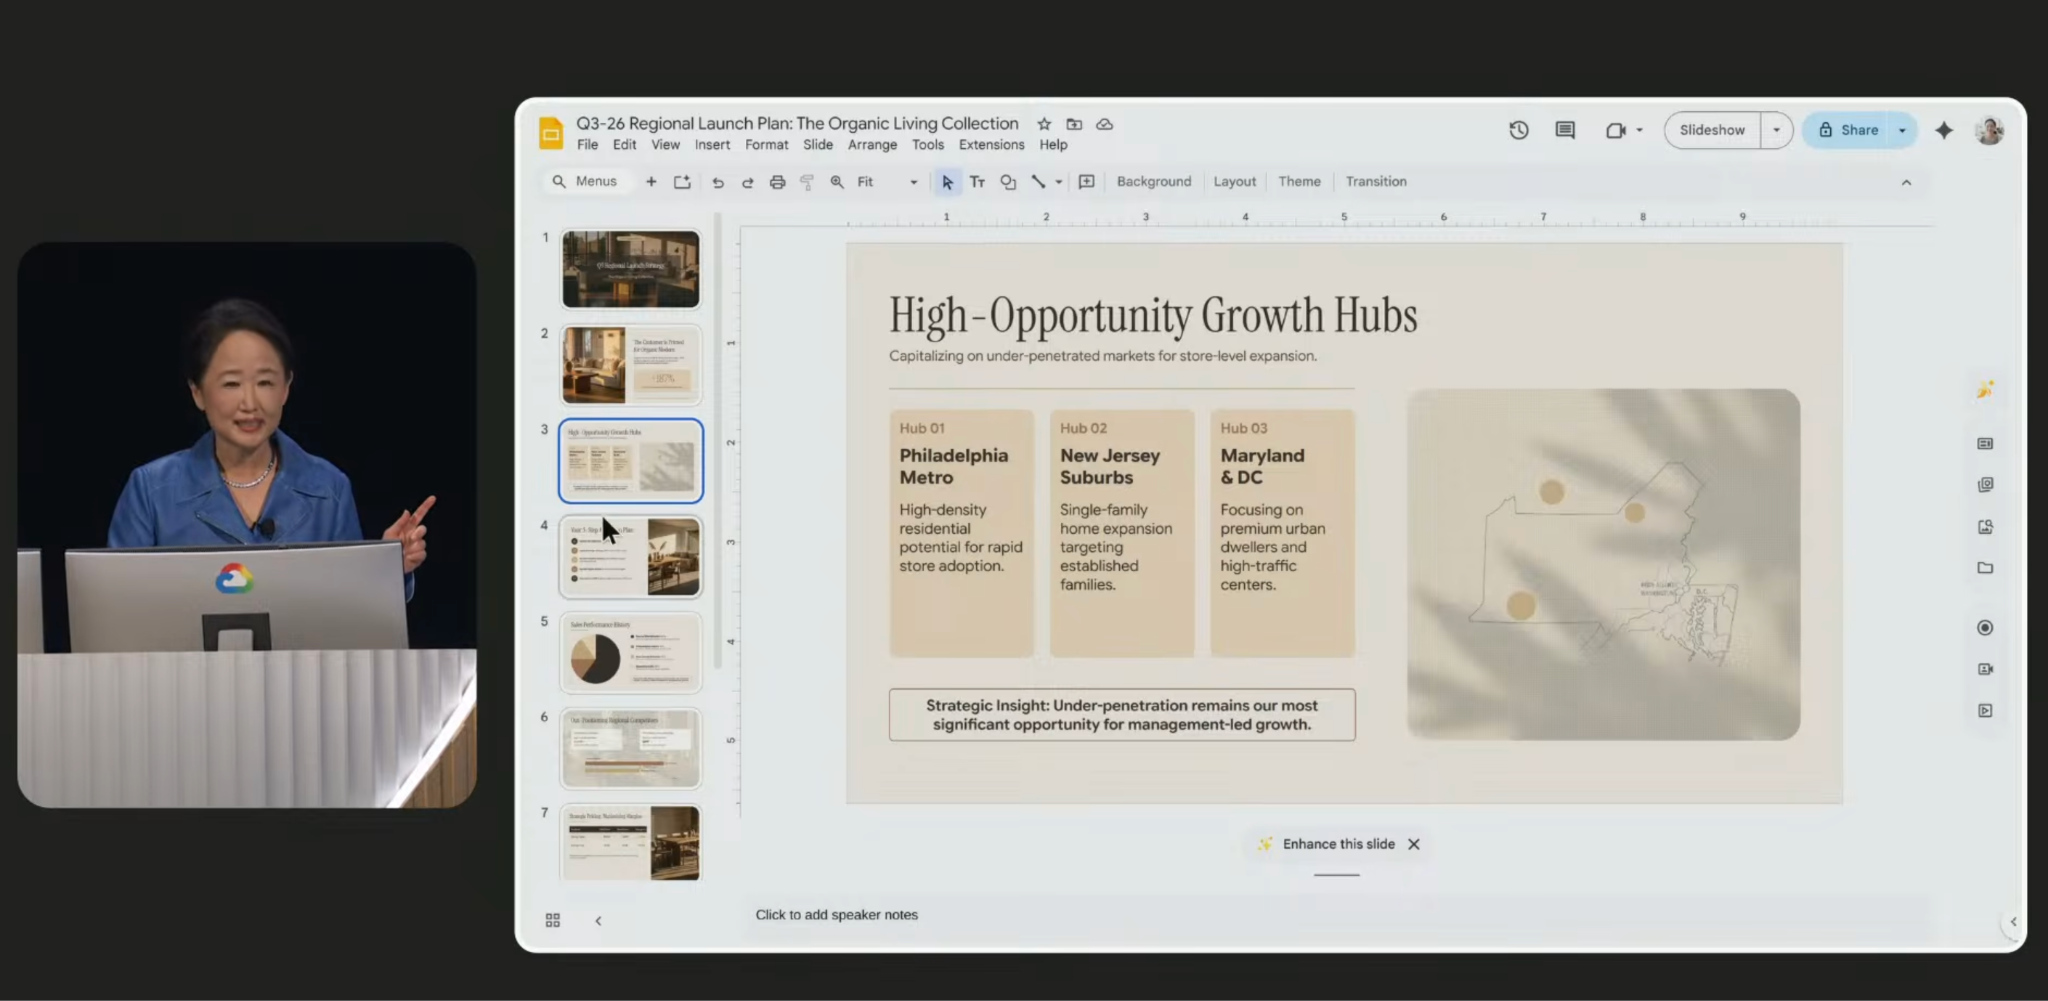Select slide 5 thumbnail with pie chart
The height and width of the screenshot is (1001, 2048).
pos(630,653)
